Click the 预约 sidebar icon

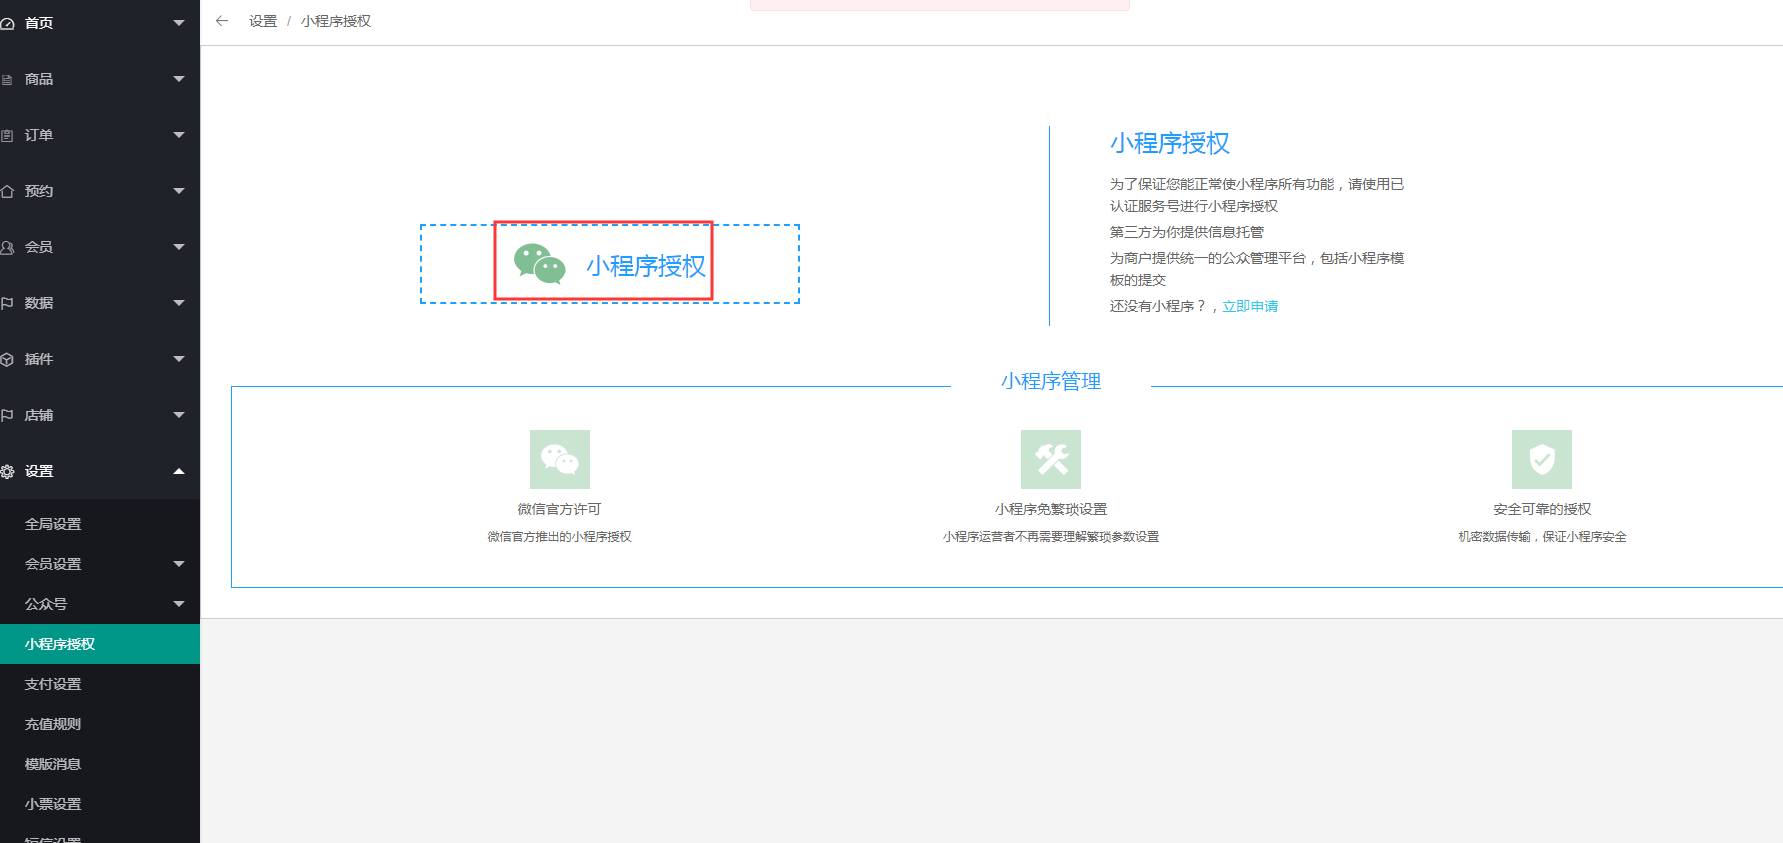tap(7, 191)
